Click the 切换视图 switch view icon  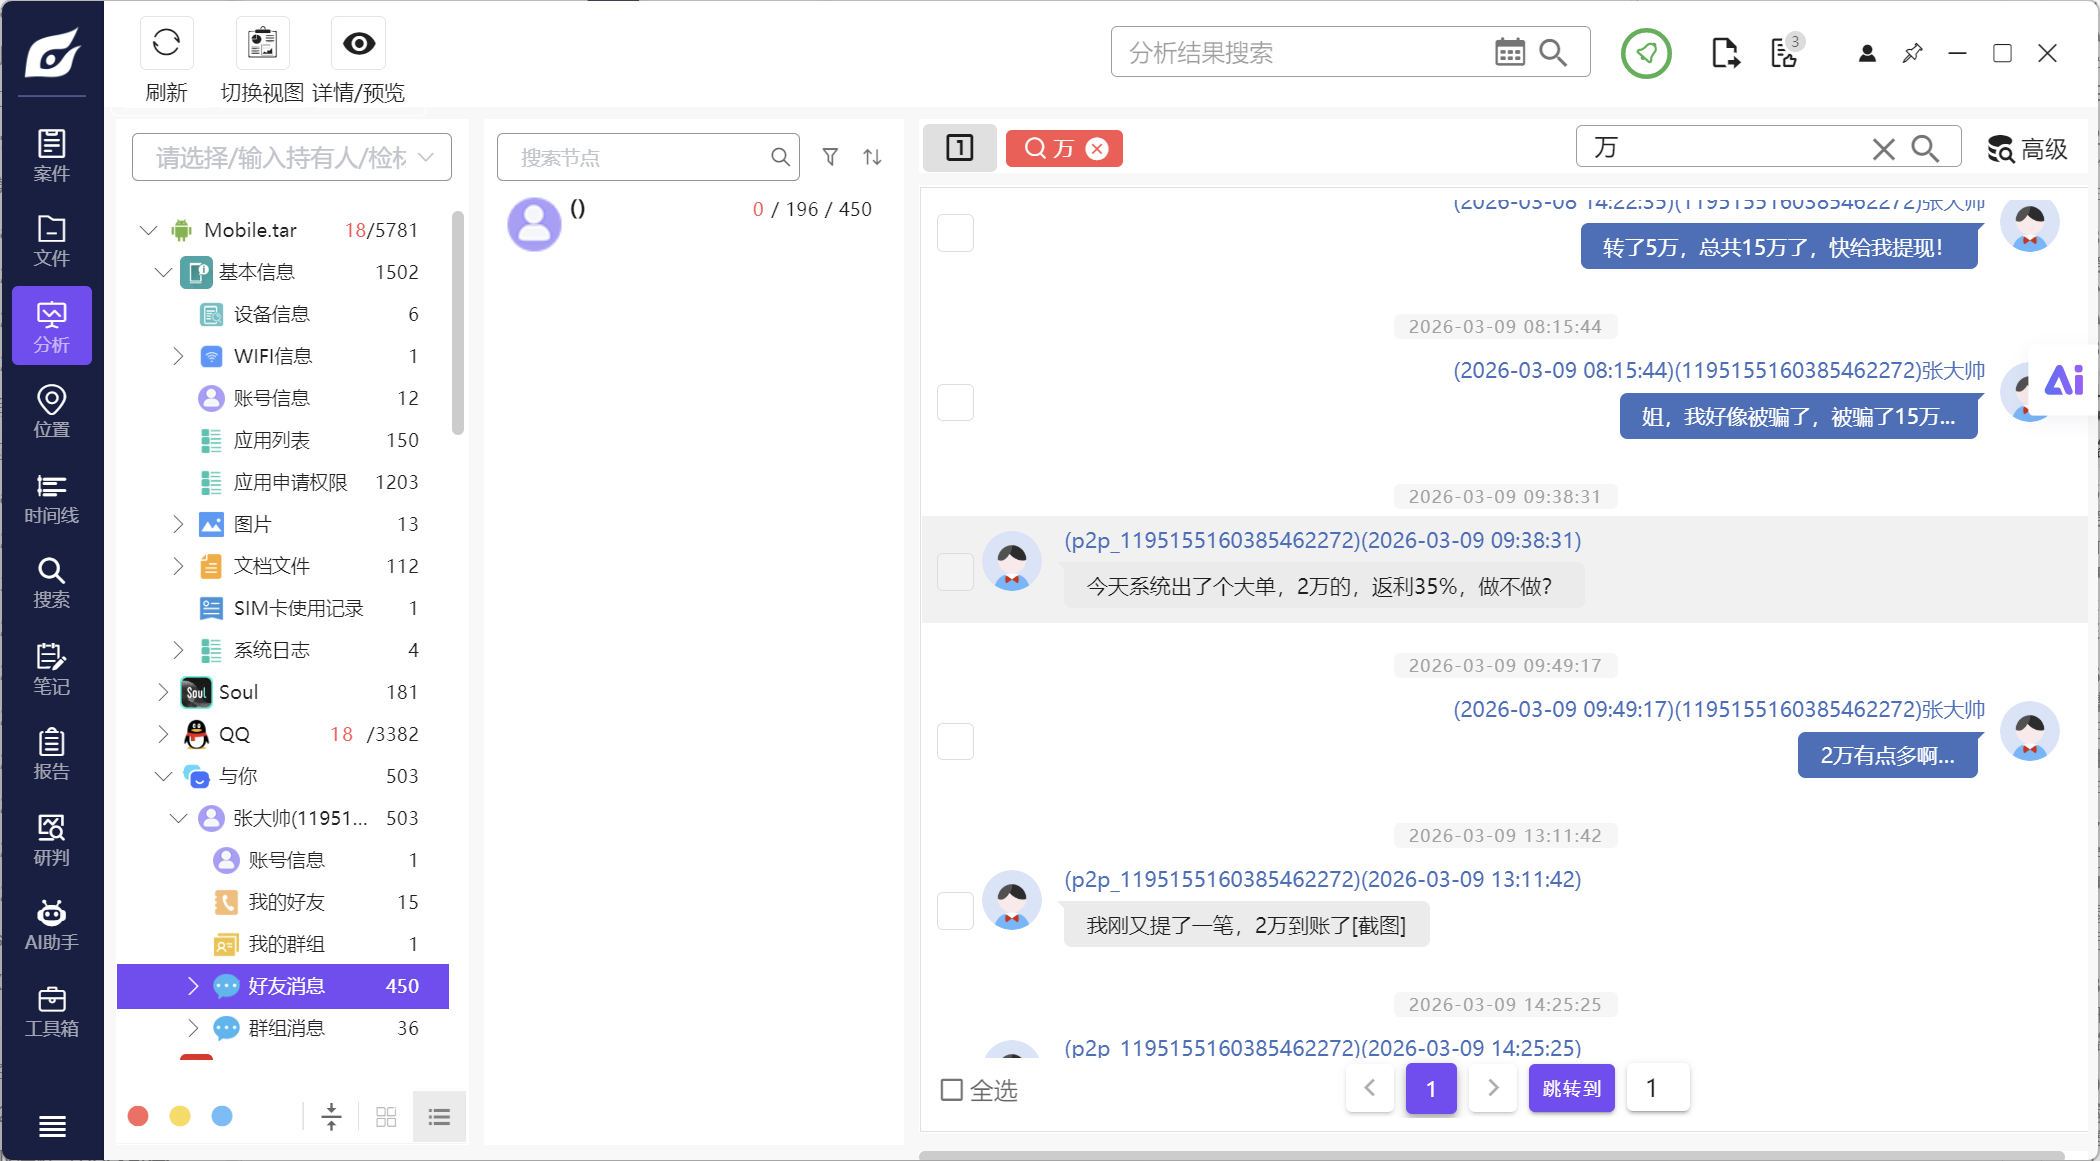point(263,43)
